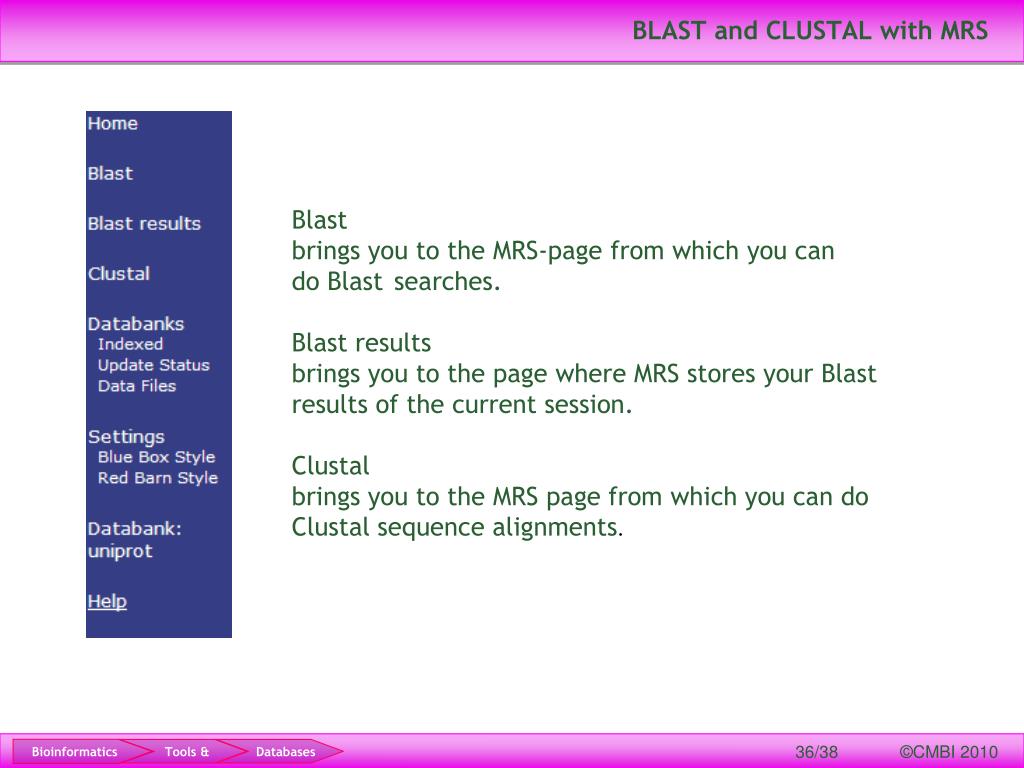Click the Bioinformatics breadcrumb arrow
Viewport: 1024px width, 768px height.
coord(74,752)
